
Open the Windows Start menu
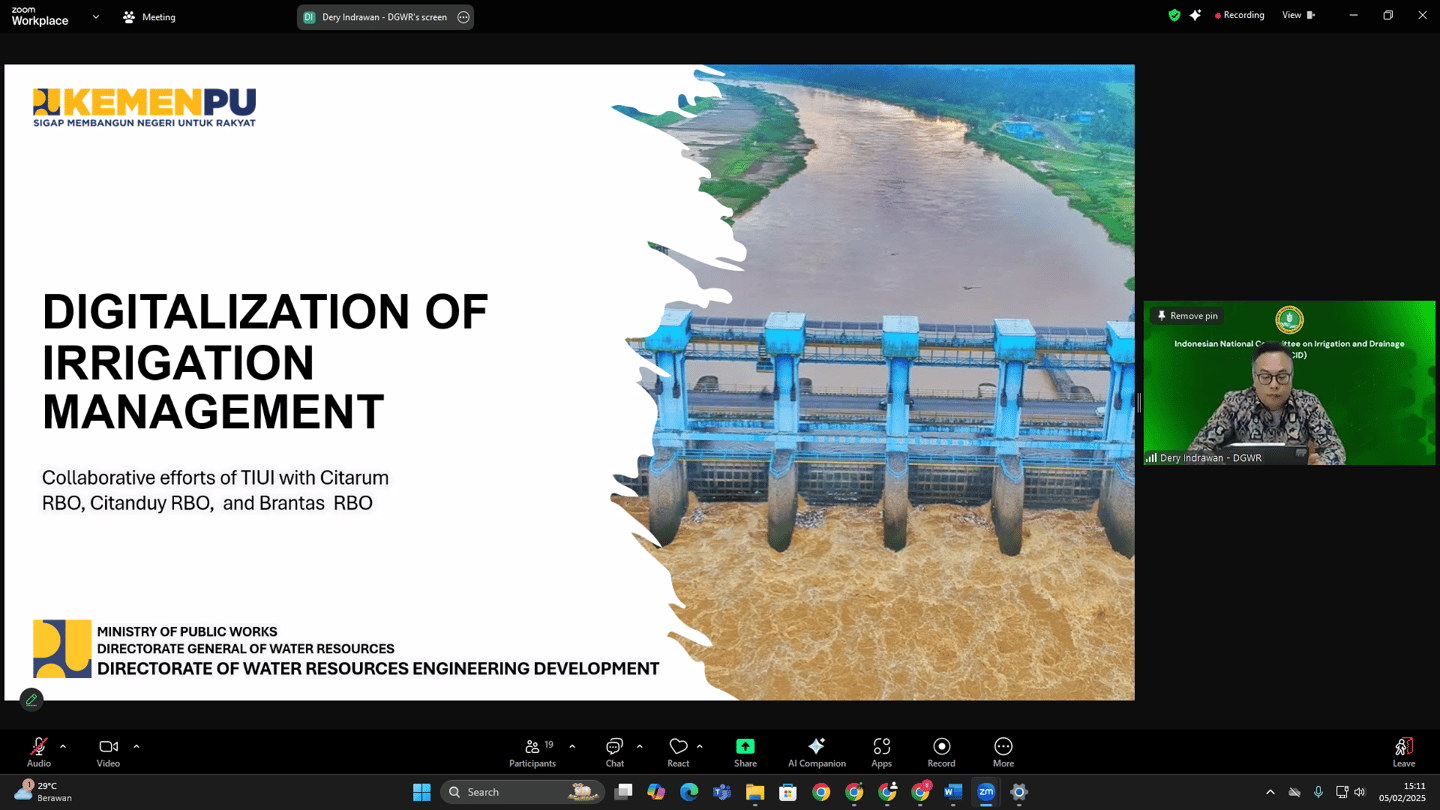[x=422, y=792]
